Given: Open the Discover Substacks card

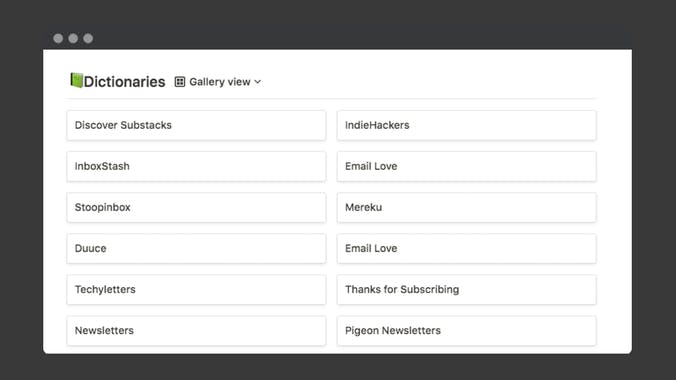Looking at the screenshot, I should point(196,125).
